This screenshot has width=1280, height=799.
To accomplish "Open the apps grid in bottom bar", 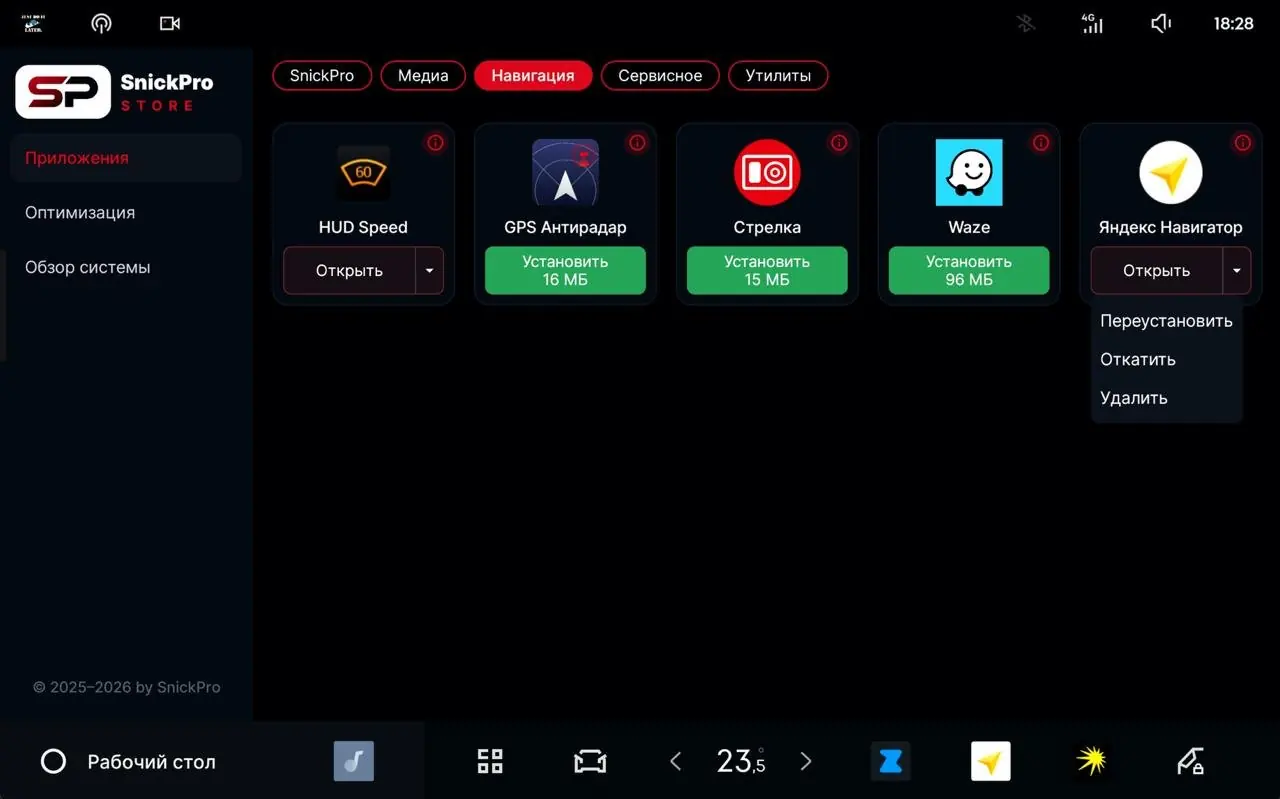I will coord(490,761).
